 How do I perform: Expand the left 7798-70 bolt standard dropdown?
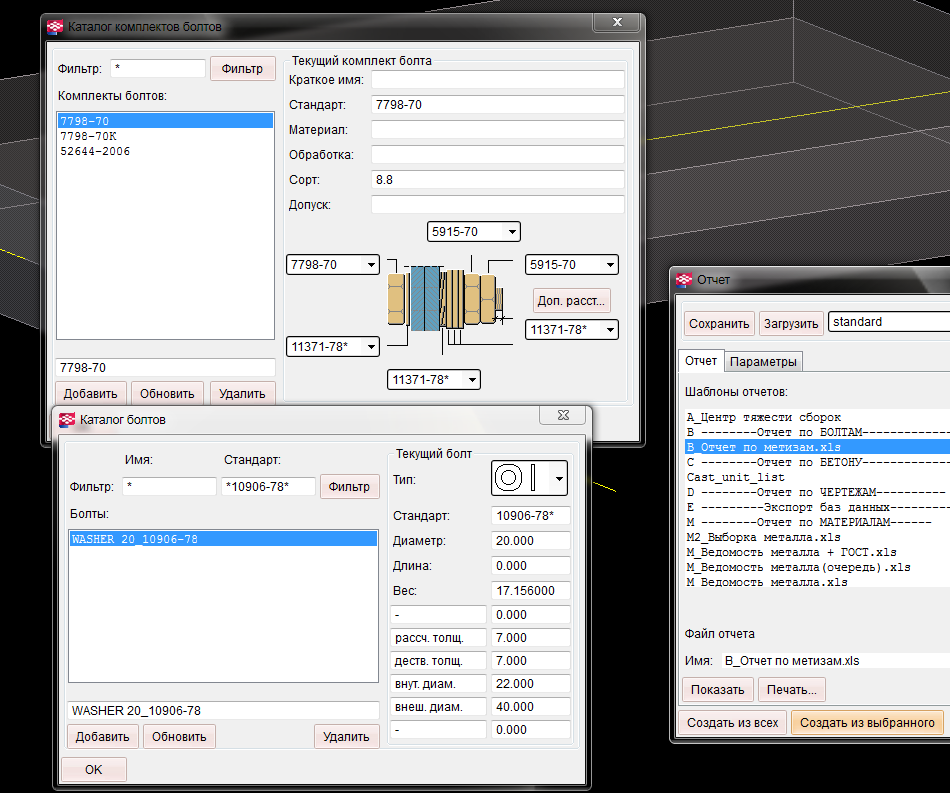coord(371,265)
